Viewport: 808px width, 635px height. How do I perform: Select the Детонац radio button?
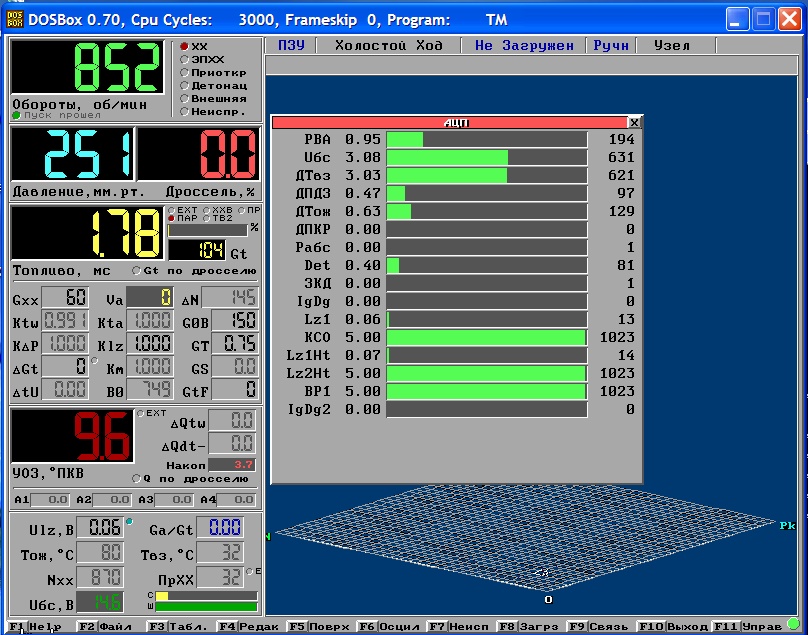[x=184, y=86]
